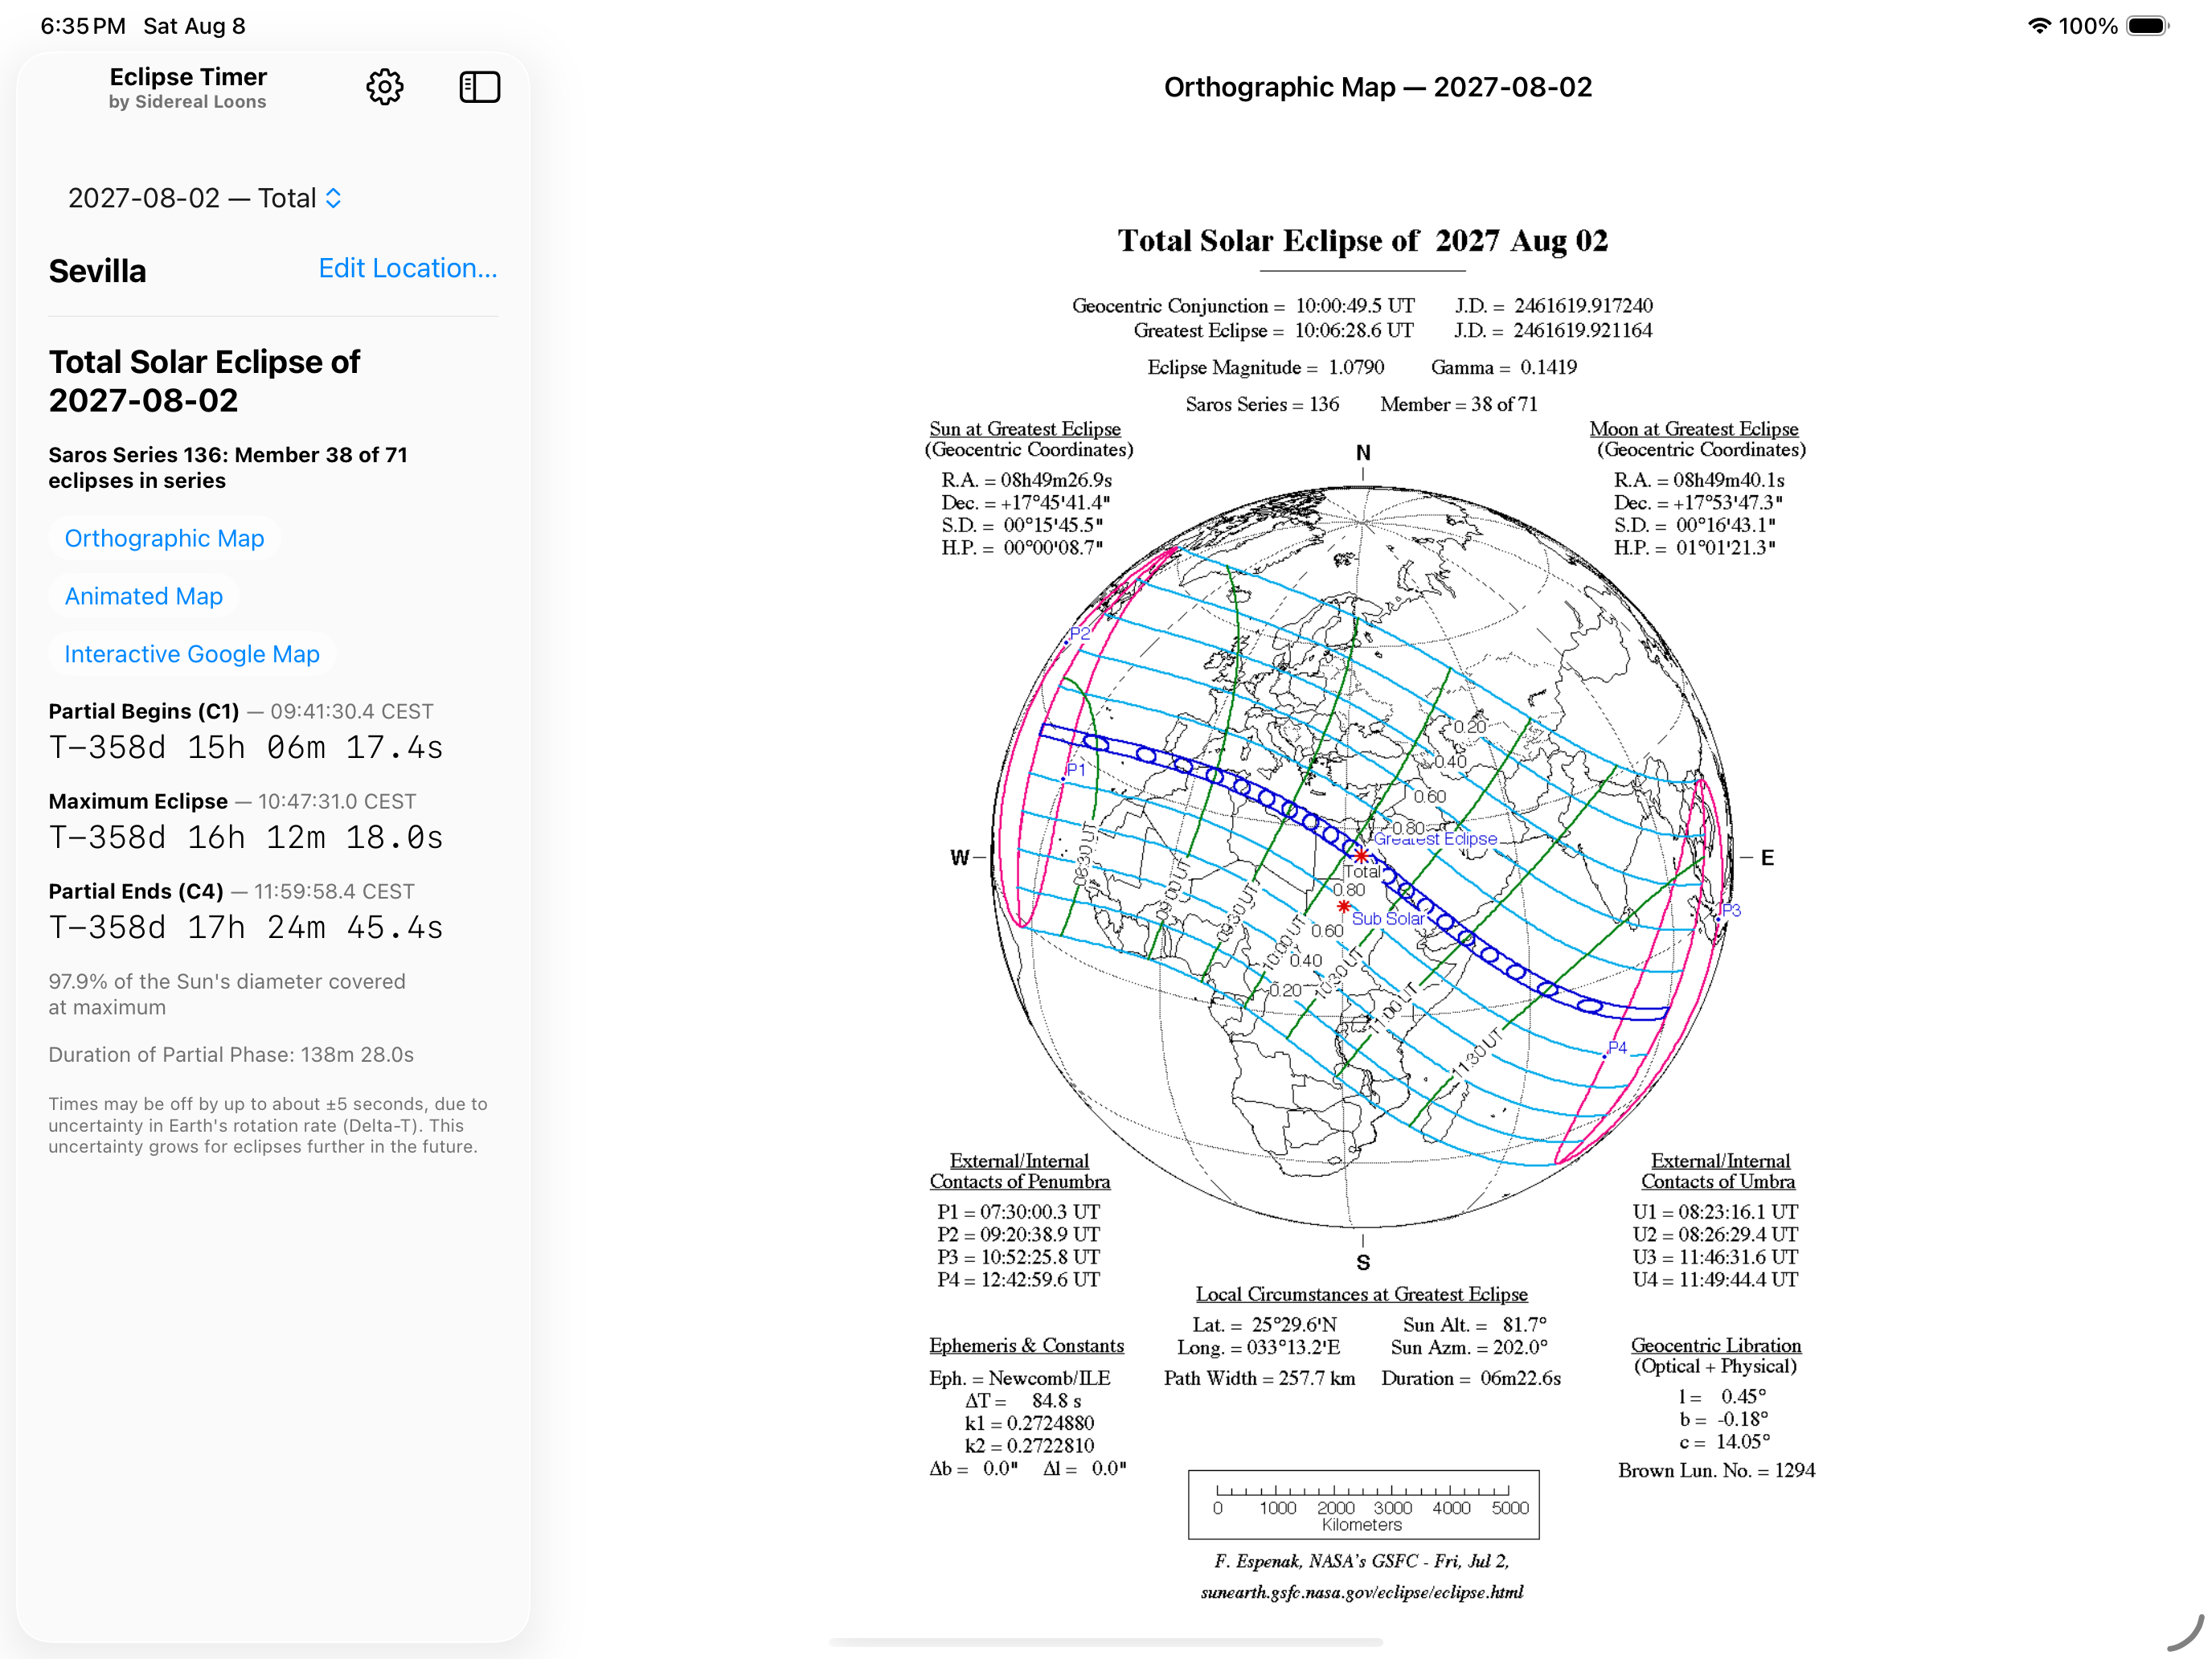Open the Animated Map button
The height and width of the screenshot is (1659, 2212).
pos(144,596)
